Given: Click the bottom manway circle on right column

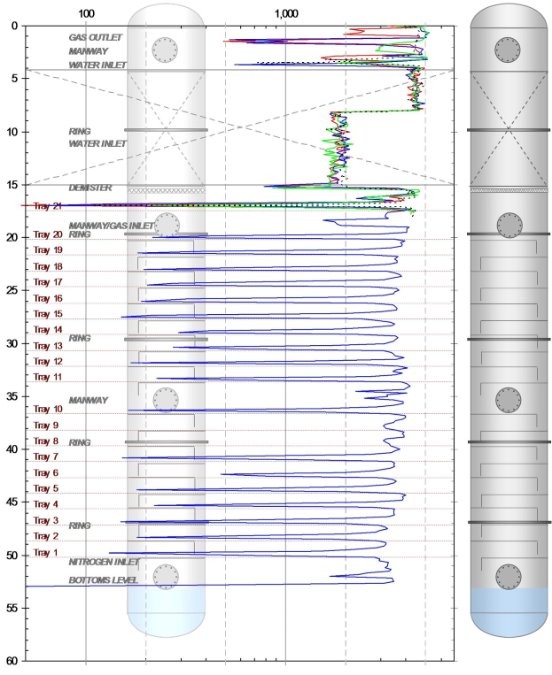Looking at the screenshot, I should pos(508,577).
